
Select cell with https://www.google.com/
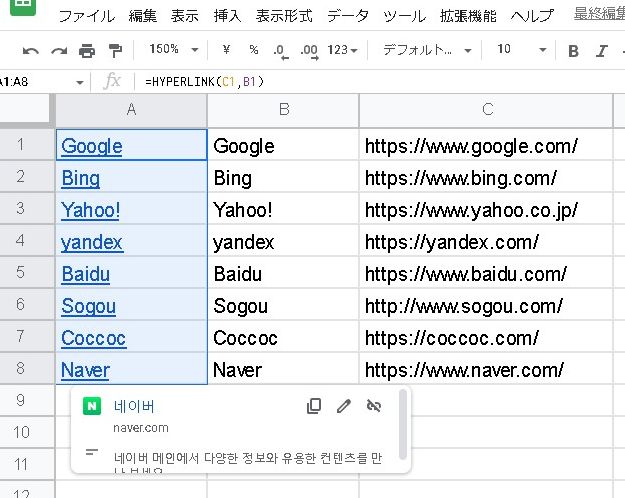pos(486,145)
